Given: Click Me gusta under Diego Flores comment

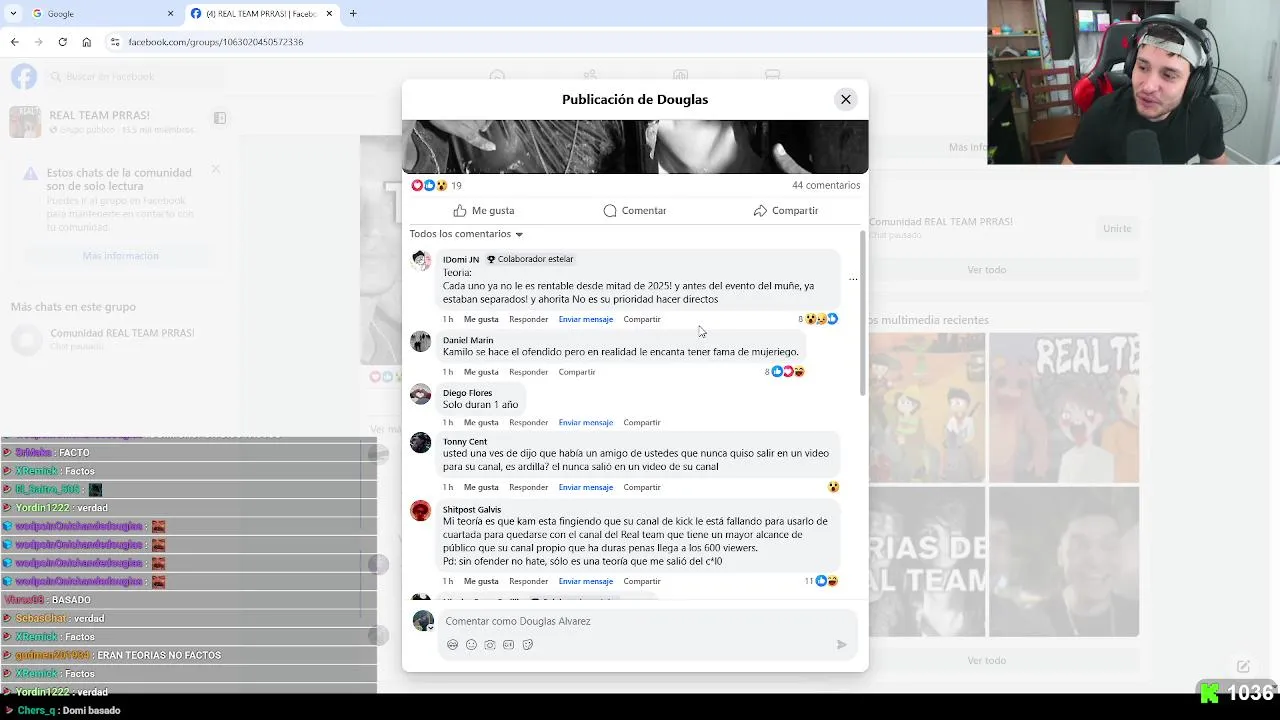Looking at the screenshot, I should coord(481,422).
